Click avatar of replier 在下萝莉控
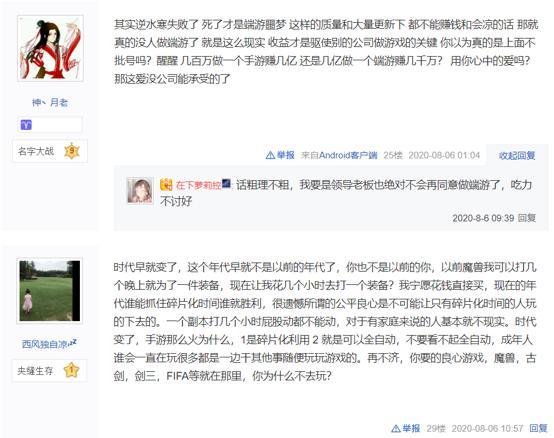This screenshot has height=438, width=554. (x=140, y=191)
